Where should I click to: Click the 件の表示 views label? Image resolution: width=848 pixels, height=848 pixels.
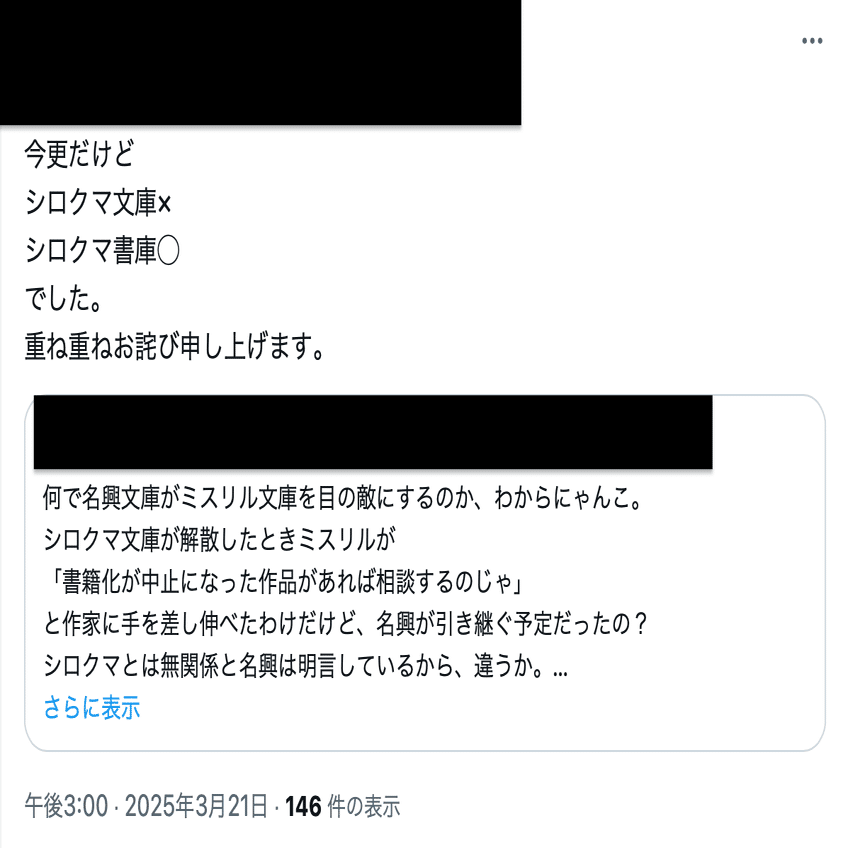pos(363,806)
